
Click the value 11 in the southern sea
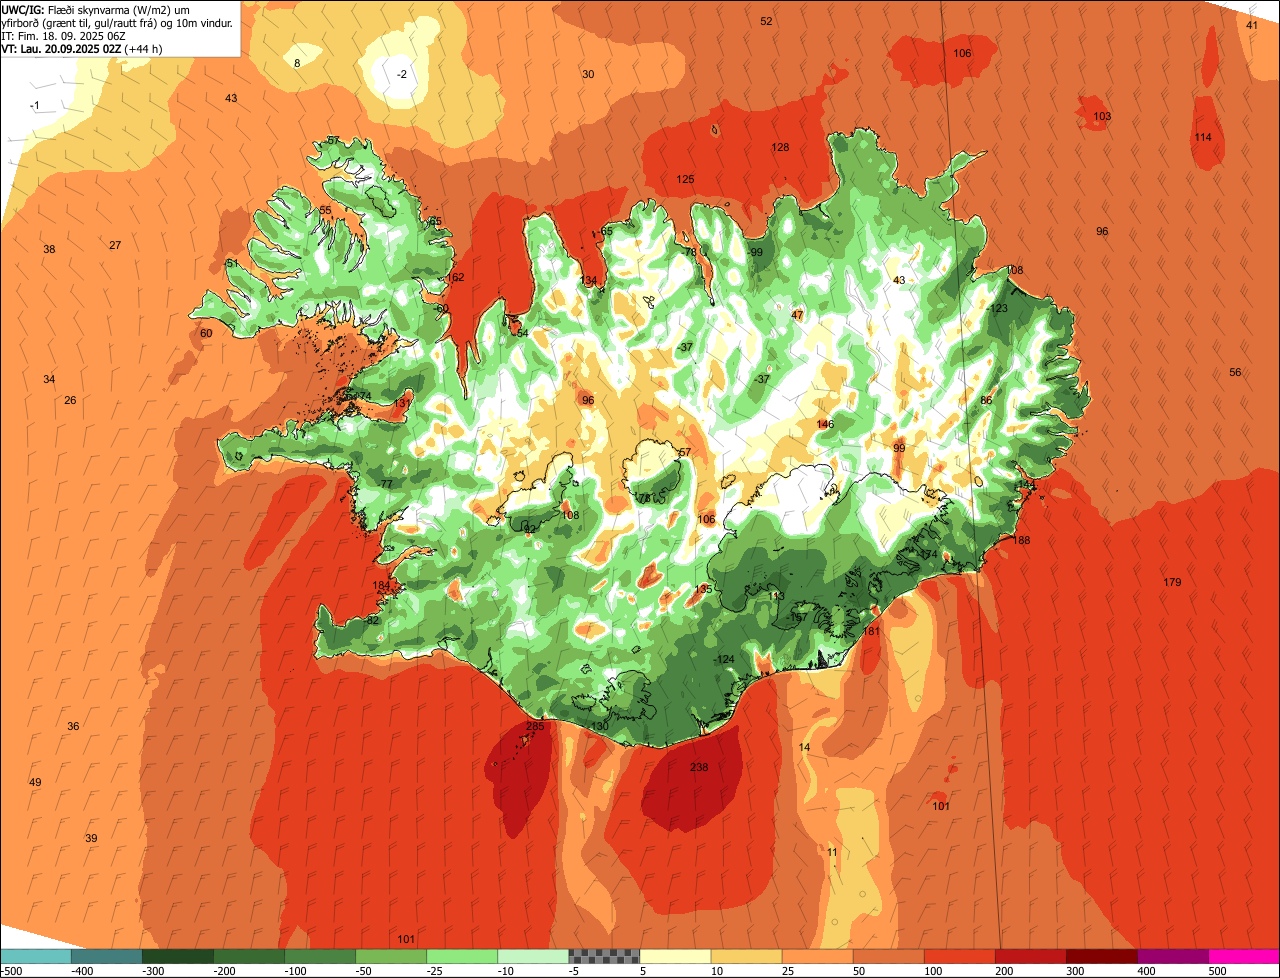point(832,852)
